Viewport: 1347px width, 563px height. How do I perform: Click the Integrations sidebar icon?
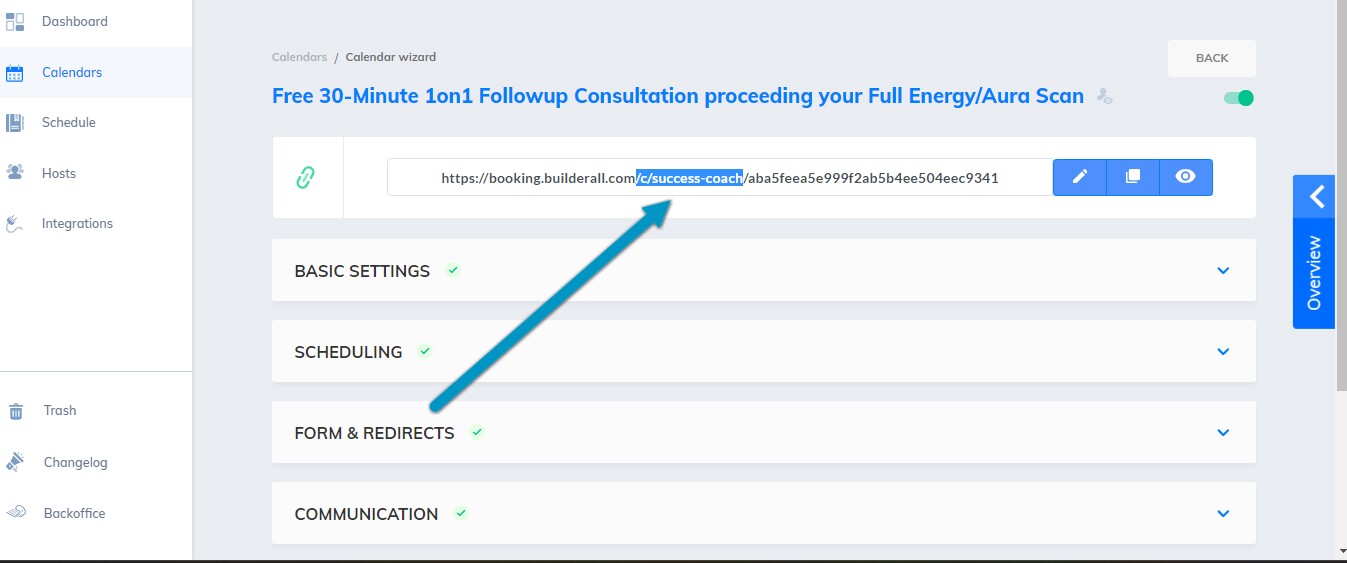16,223
